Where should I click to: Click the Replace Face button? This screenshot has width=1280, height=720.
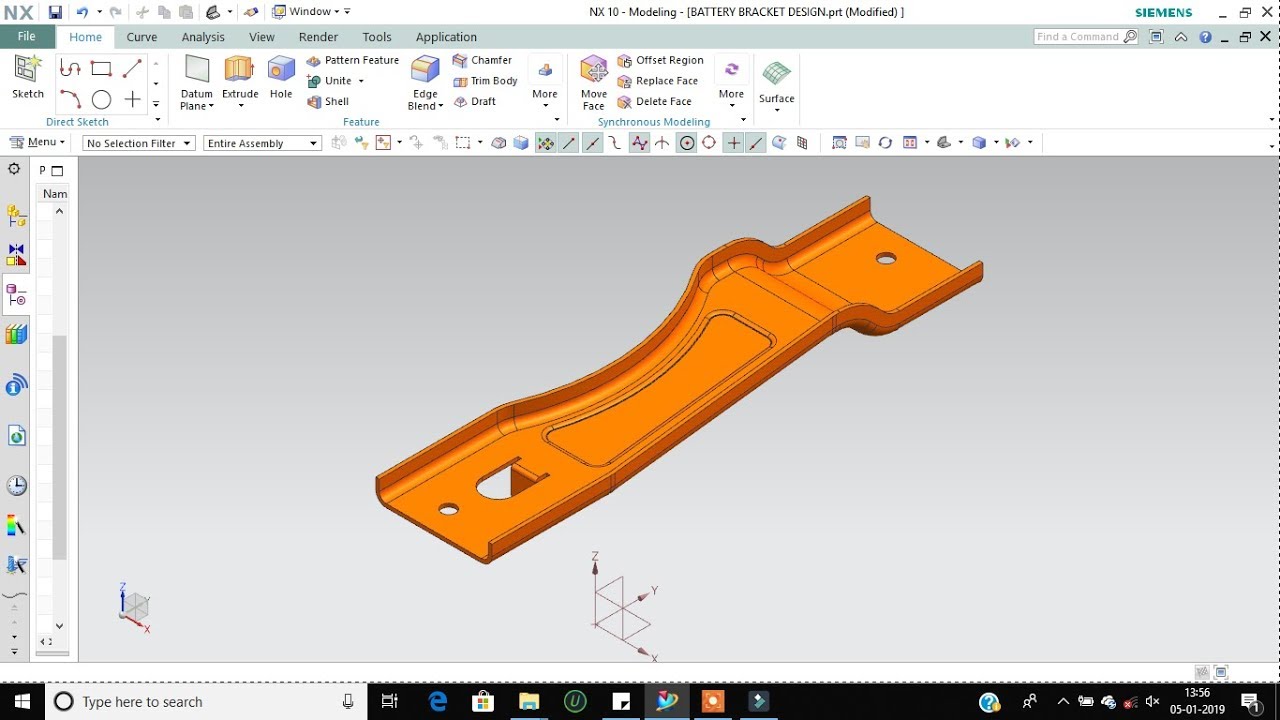point(658,81)
